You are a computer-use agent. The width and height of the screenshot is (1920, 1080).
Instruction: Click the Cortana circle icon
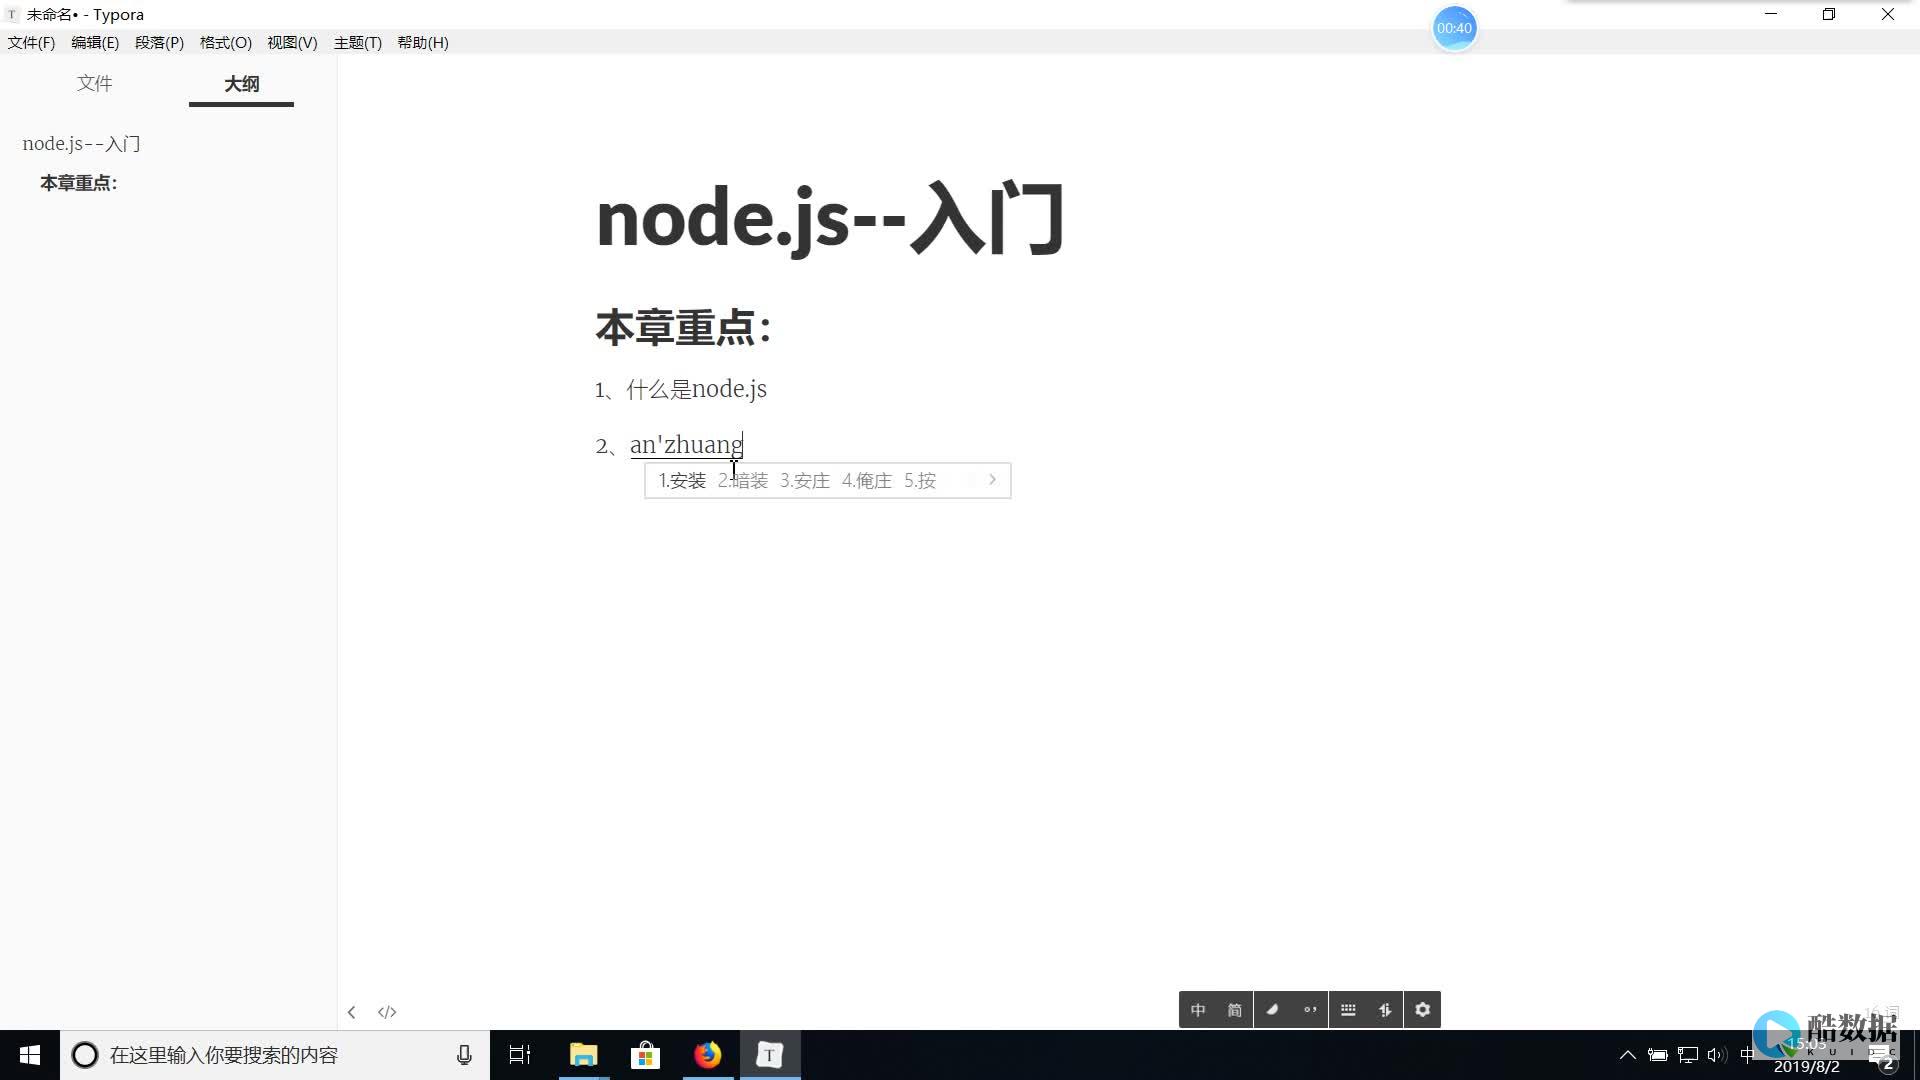[85, 1055]
